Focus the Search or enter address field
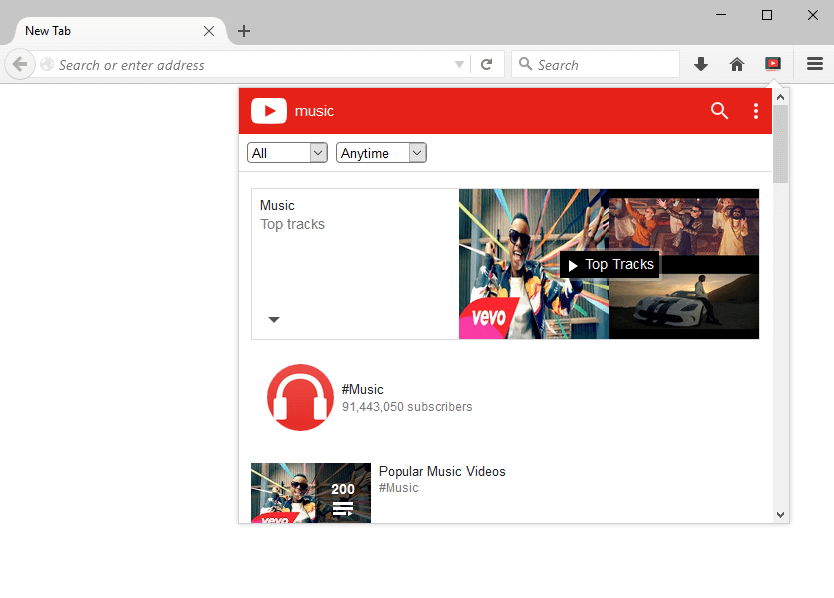834x598 pixels. point(253,64)
